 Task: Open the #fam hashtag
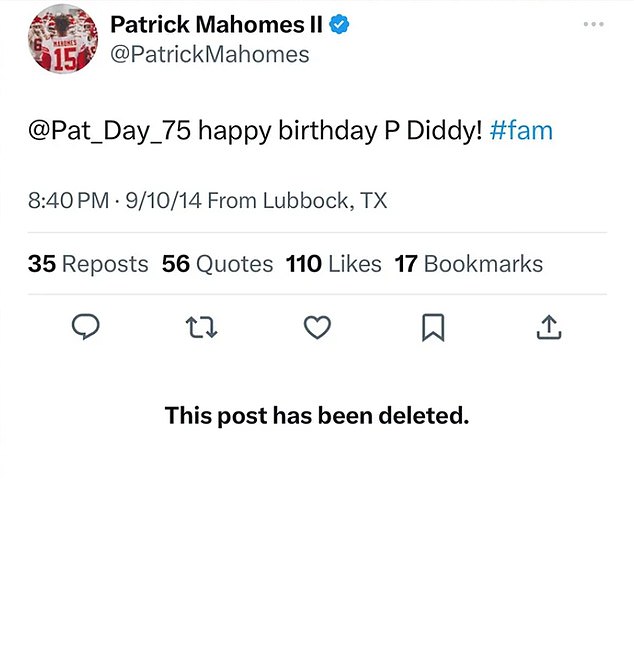tap(521, 131)
